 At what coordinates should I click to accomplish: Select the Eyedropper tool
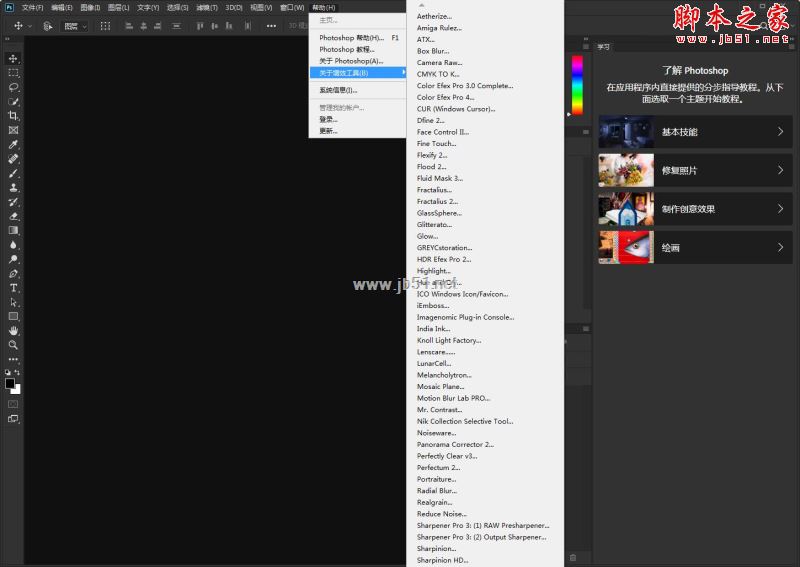[x=13, y=144]
